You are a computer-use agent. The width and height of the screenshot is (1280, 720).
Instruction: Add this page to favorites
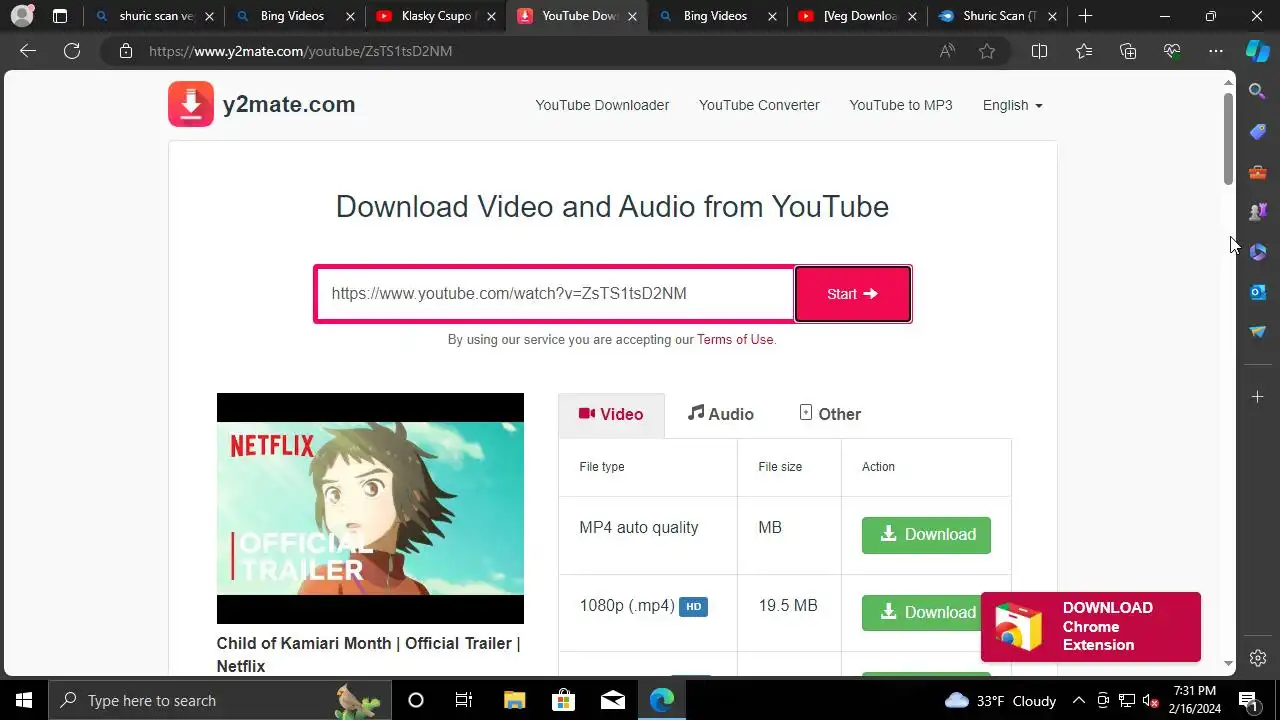click(x=987, y=51)
